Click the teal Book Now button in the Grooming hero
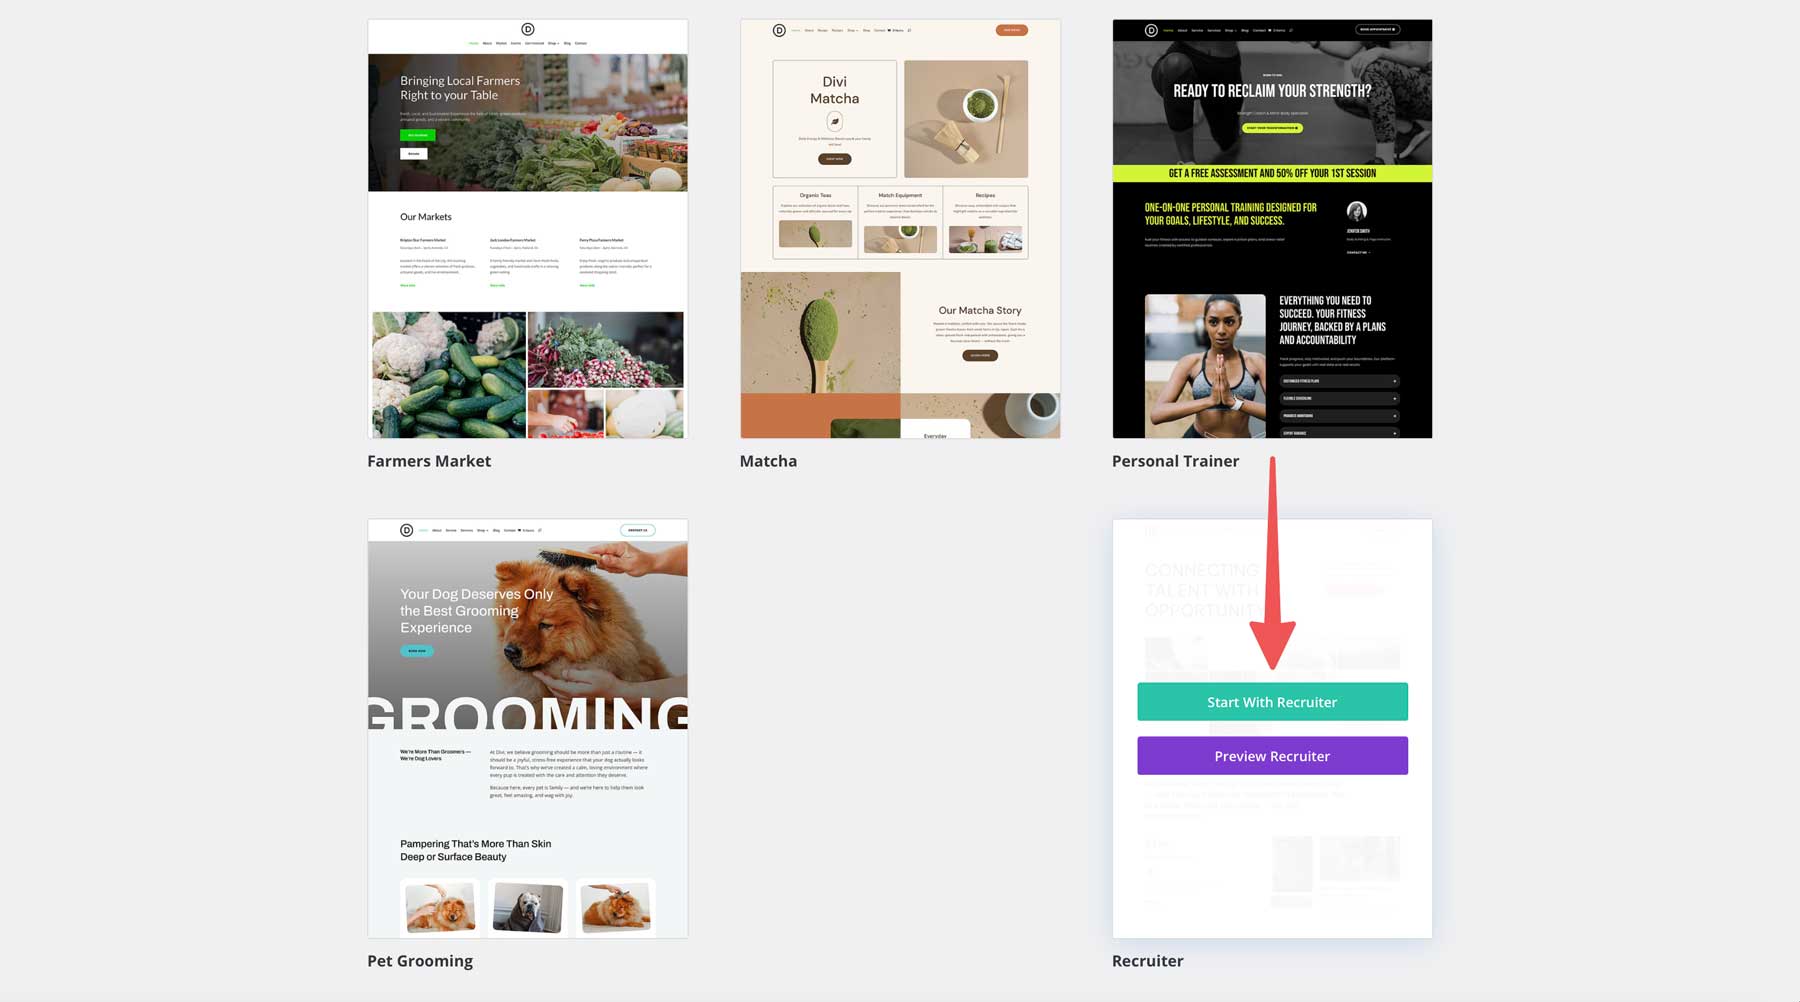 pos(415,650)
